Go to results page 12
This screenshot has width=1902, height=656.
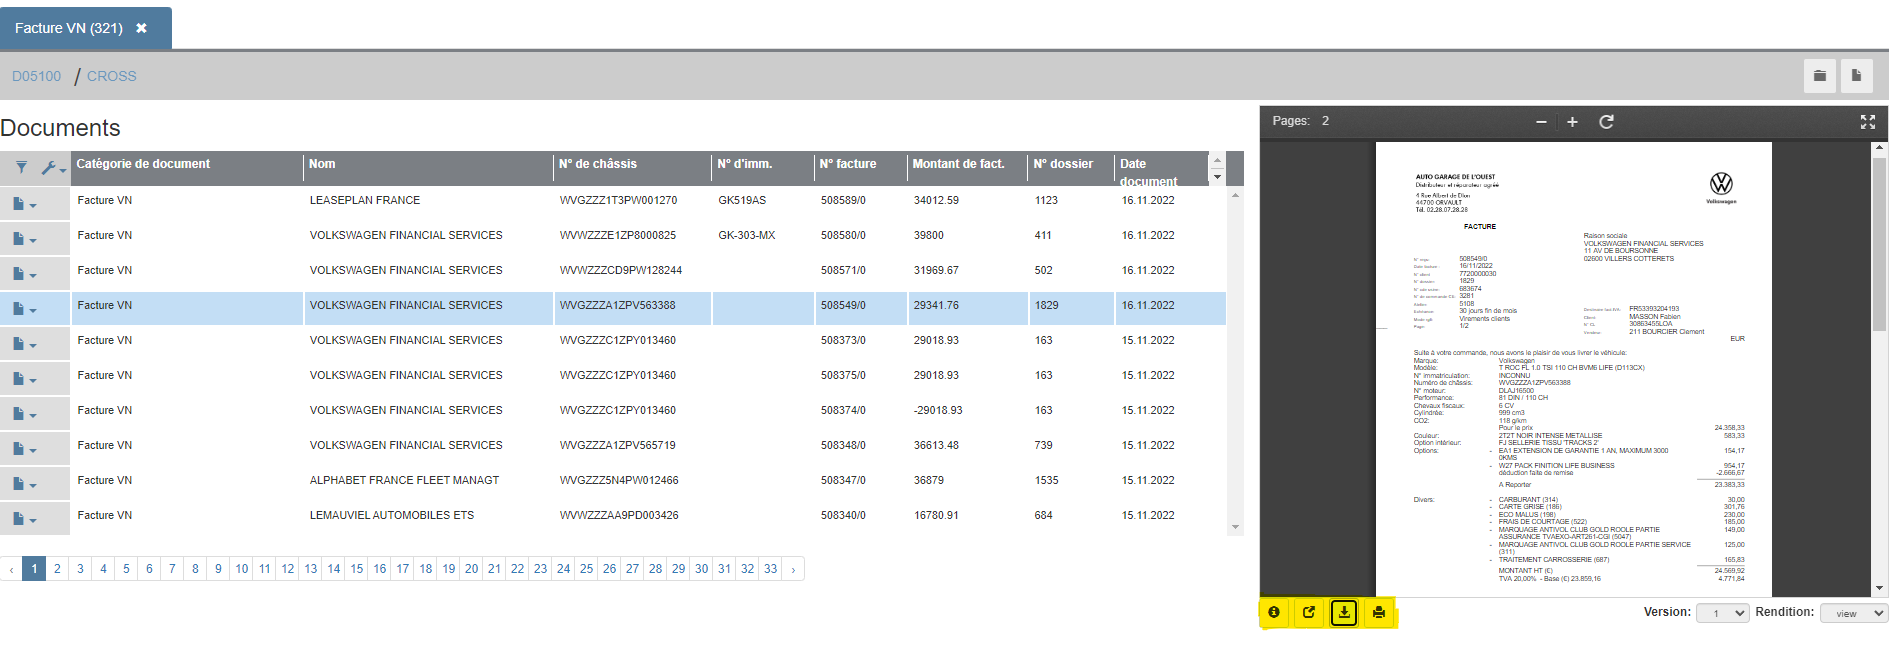click(x=288, y=569)
